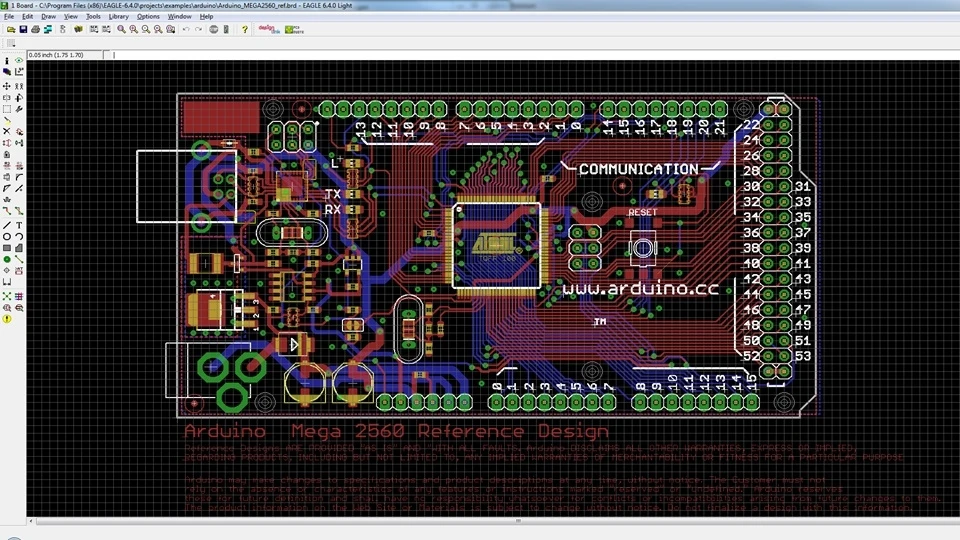The width and height of the screenshot is (960, 540).
Task: Open help via the yellow question mark
Action: click(245, 29)
